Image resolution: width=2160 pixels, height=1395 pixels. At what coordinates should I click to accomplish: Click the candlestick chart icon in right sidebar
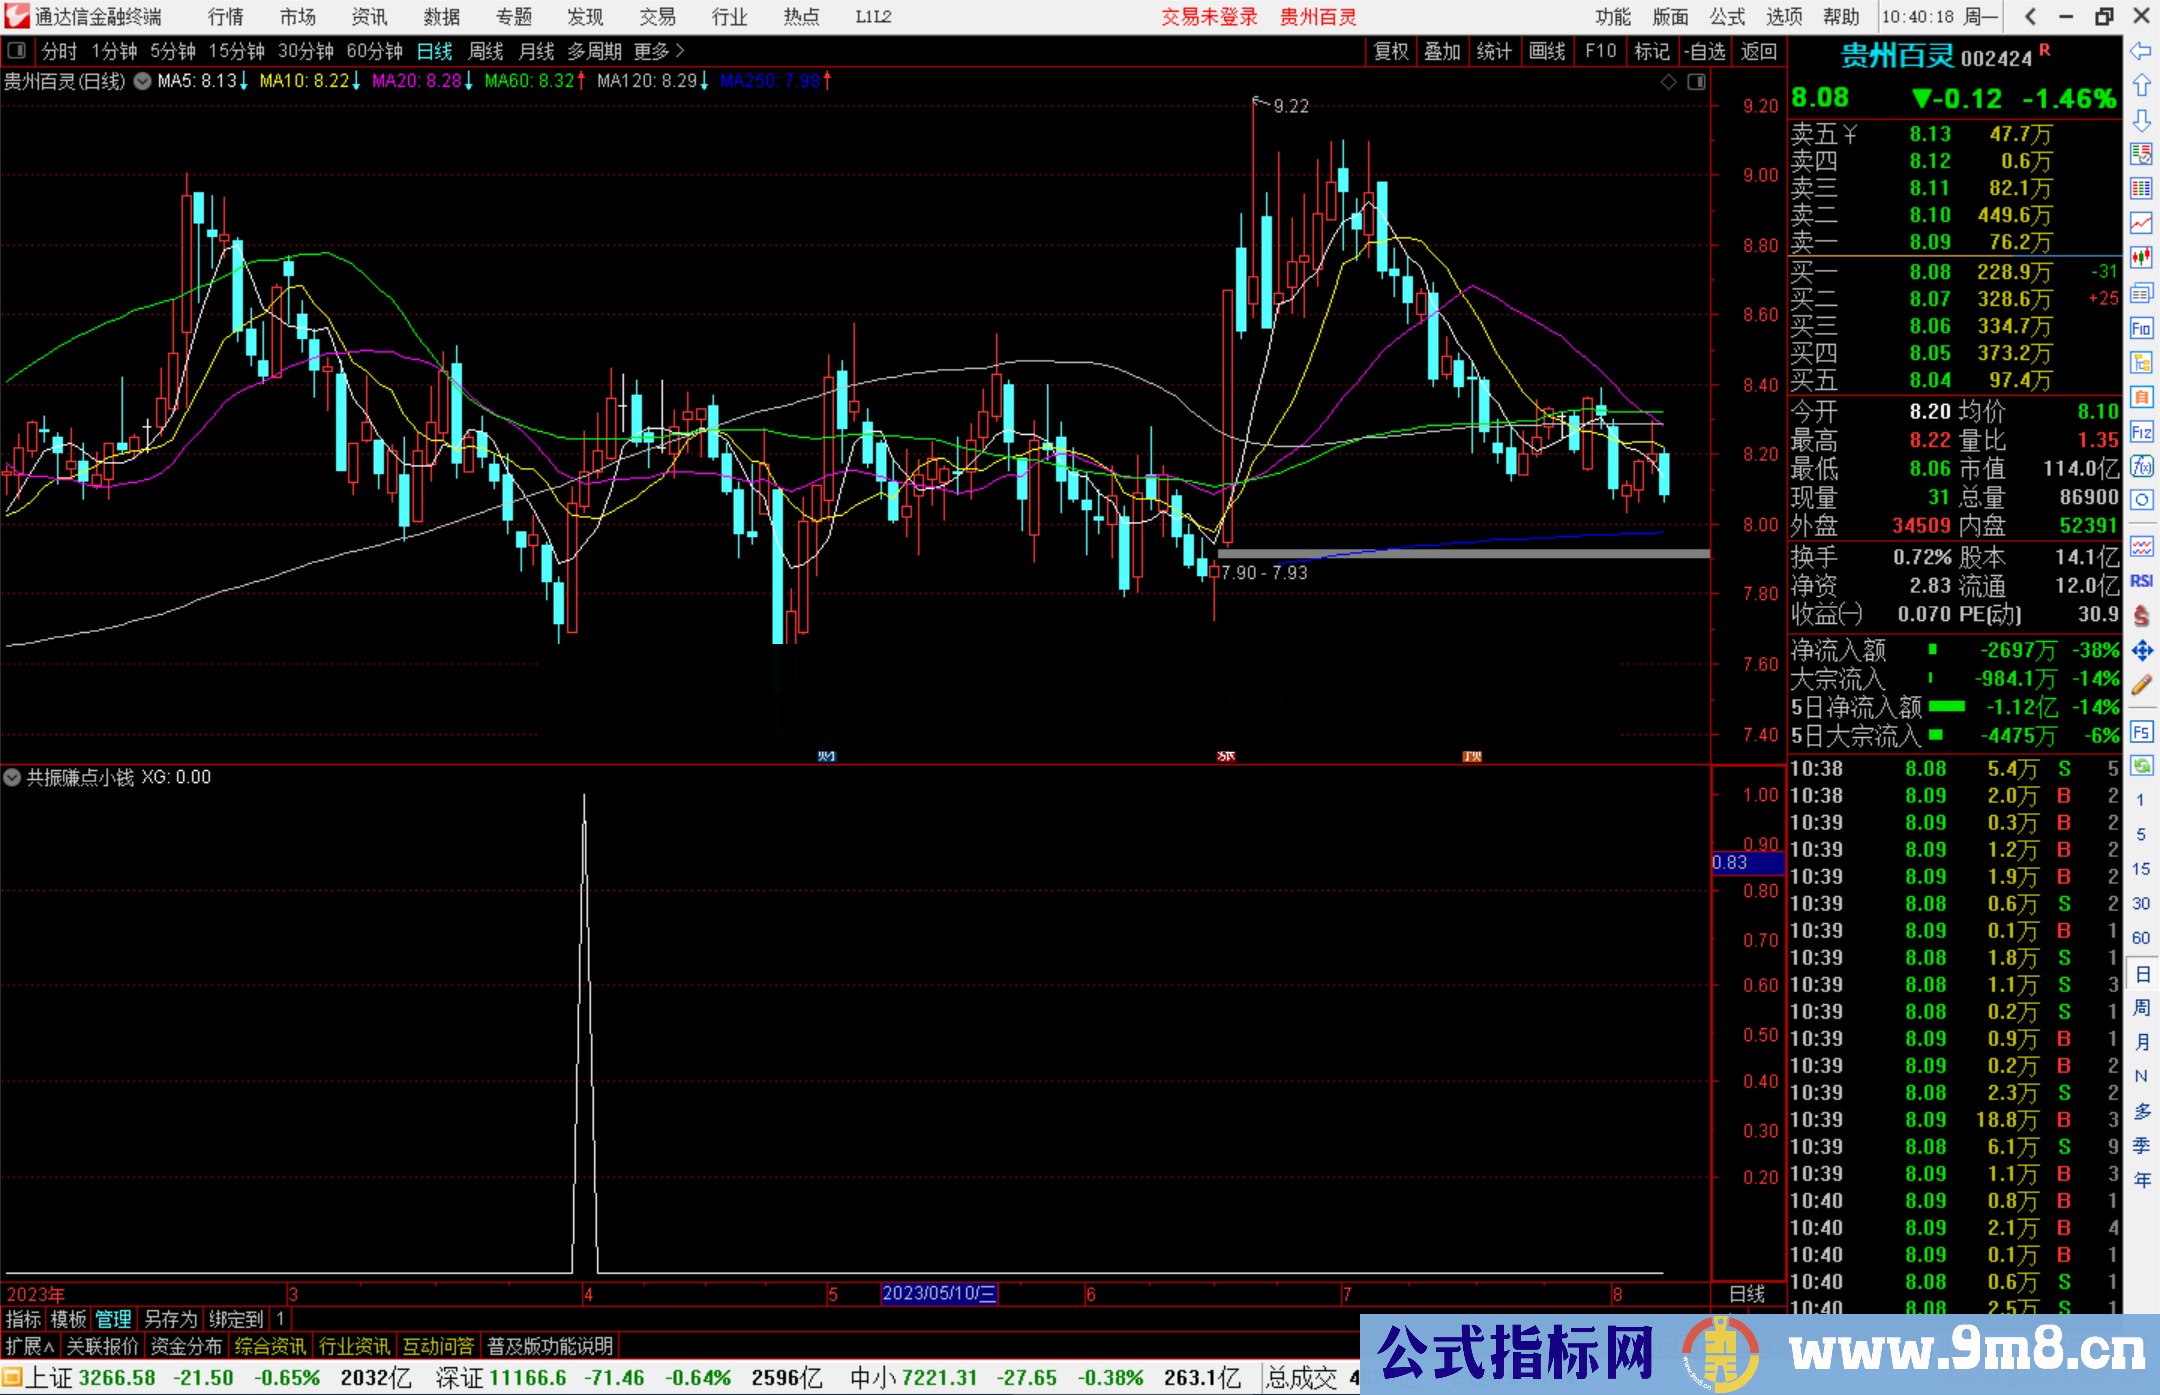(x=2141, y=257)
